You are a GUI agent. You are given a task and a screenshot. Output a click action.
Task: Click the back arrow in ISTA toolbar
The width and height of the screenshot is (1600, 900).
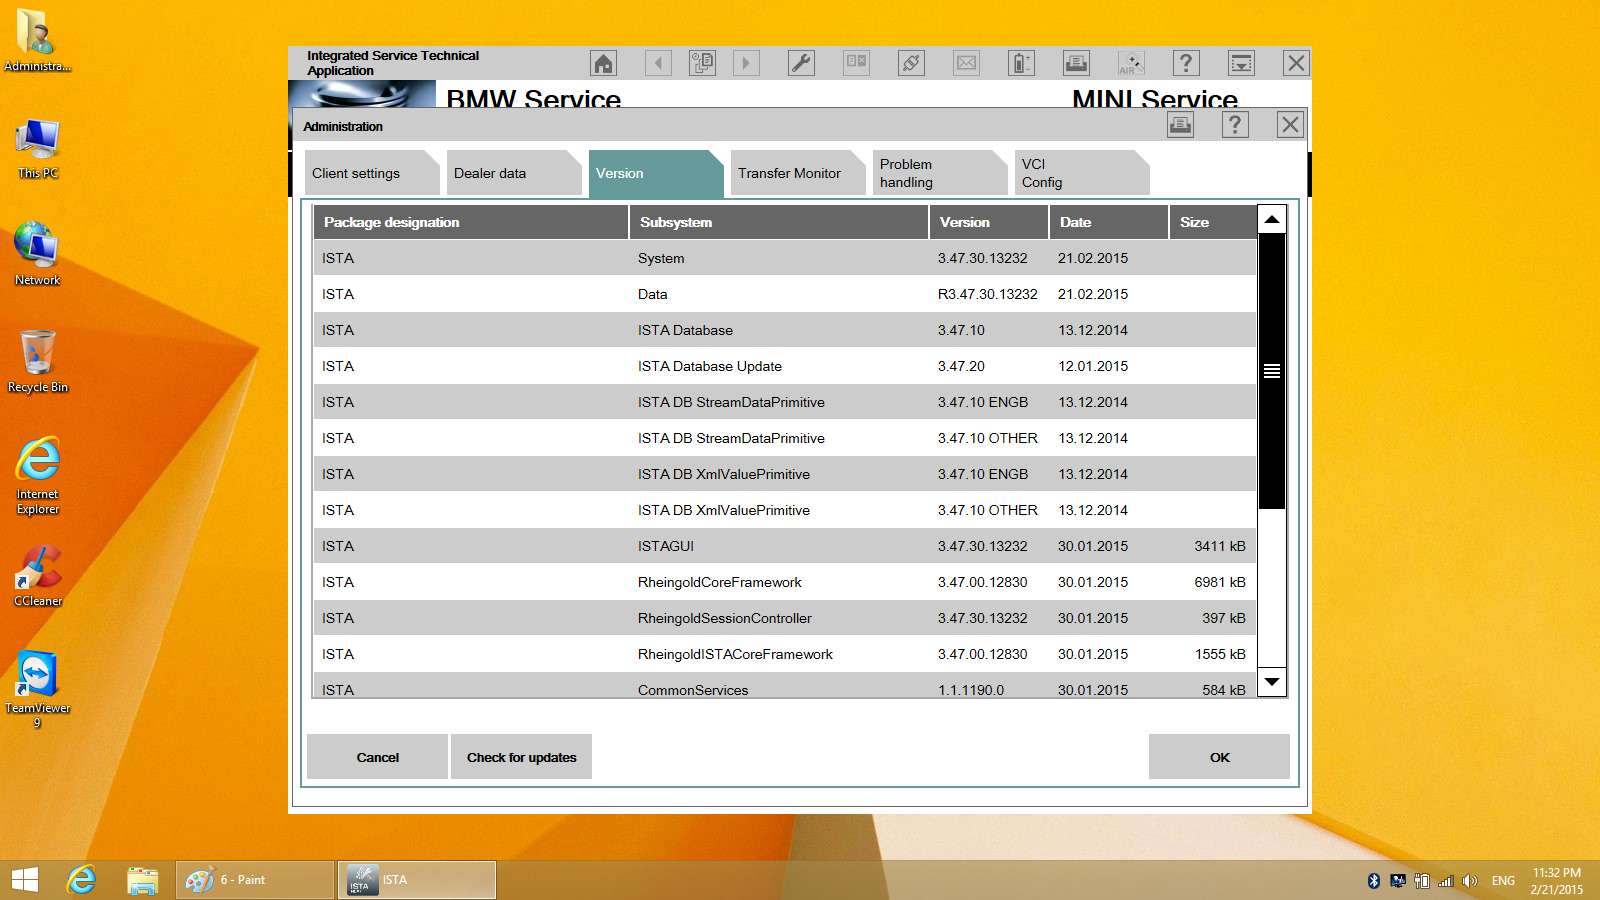[658, 63]
